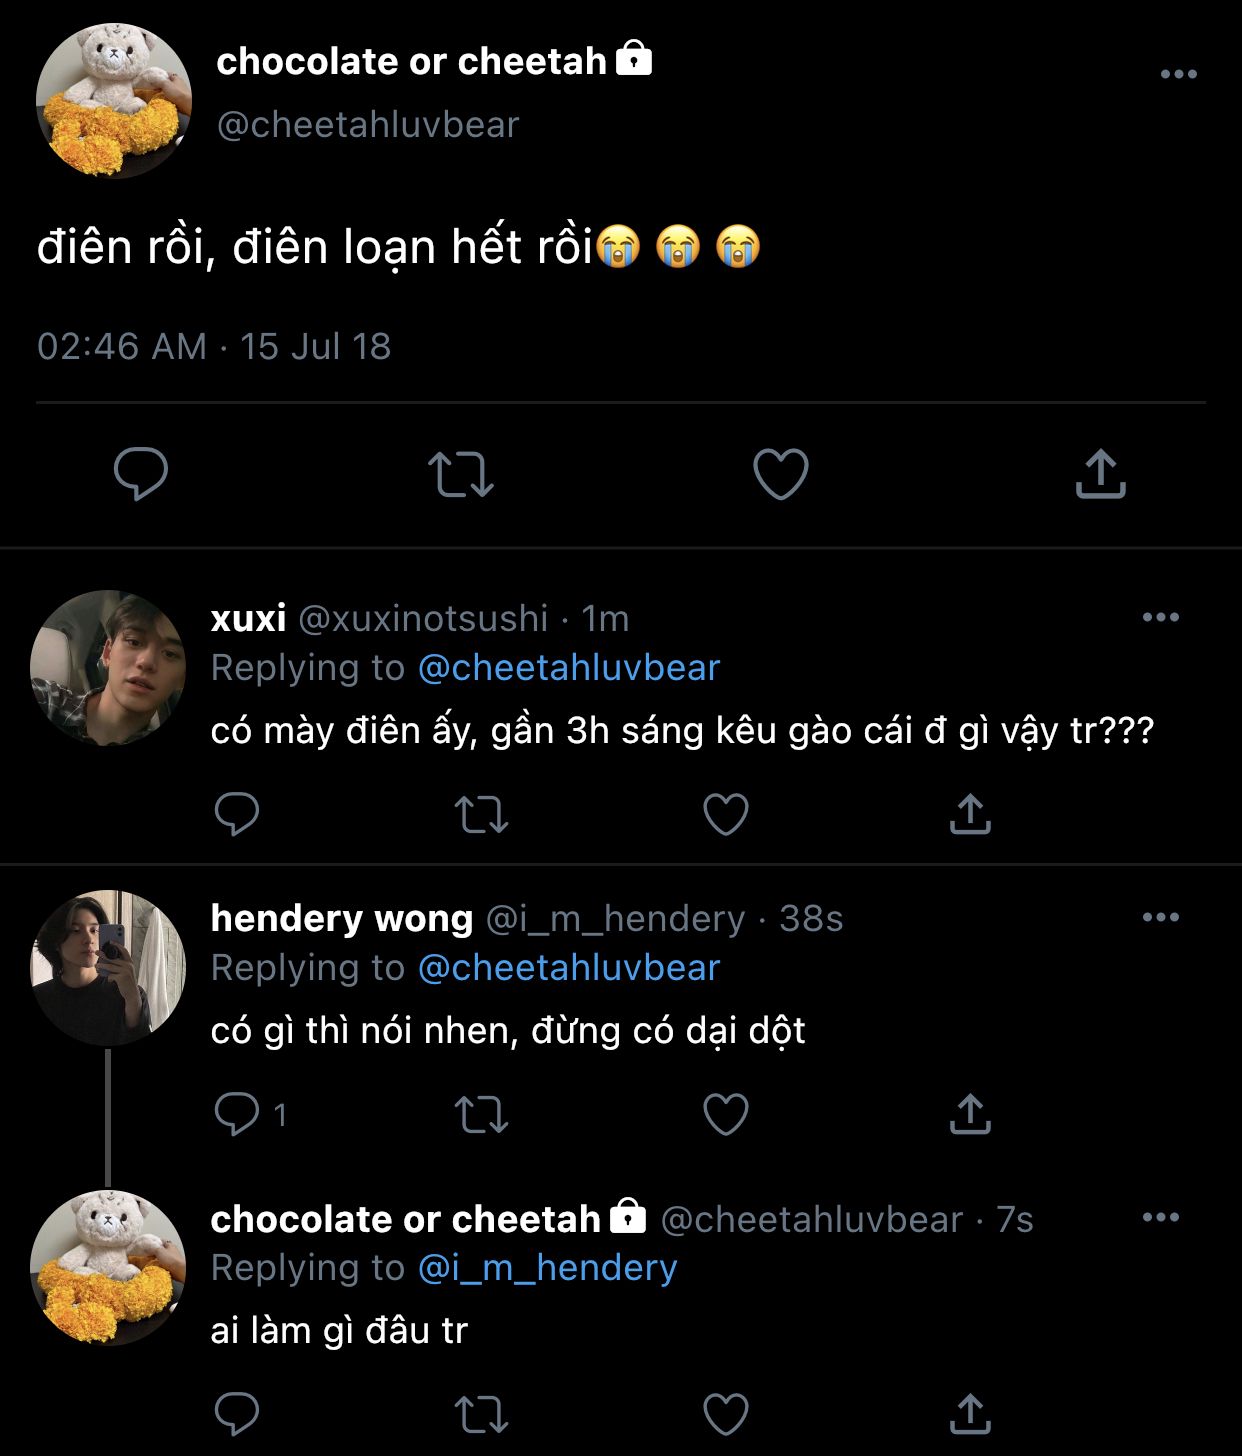This screenshot has width=1242, height=1456.
Task: Open hendery wong's profile picture
Action: point(108,968)
